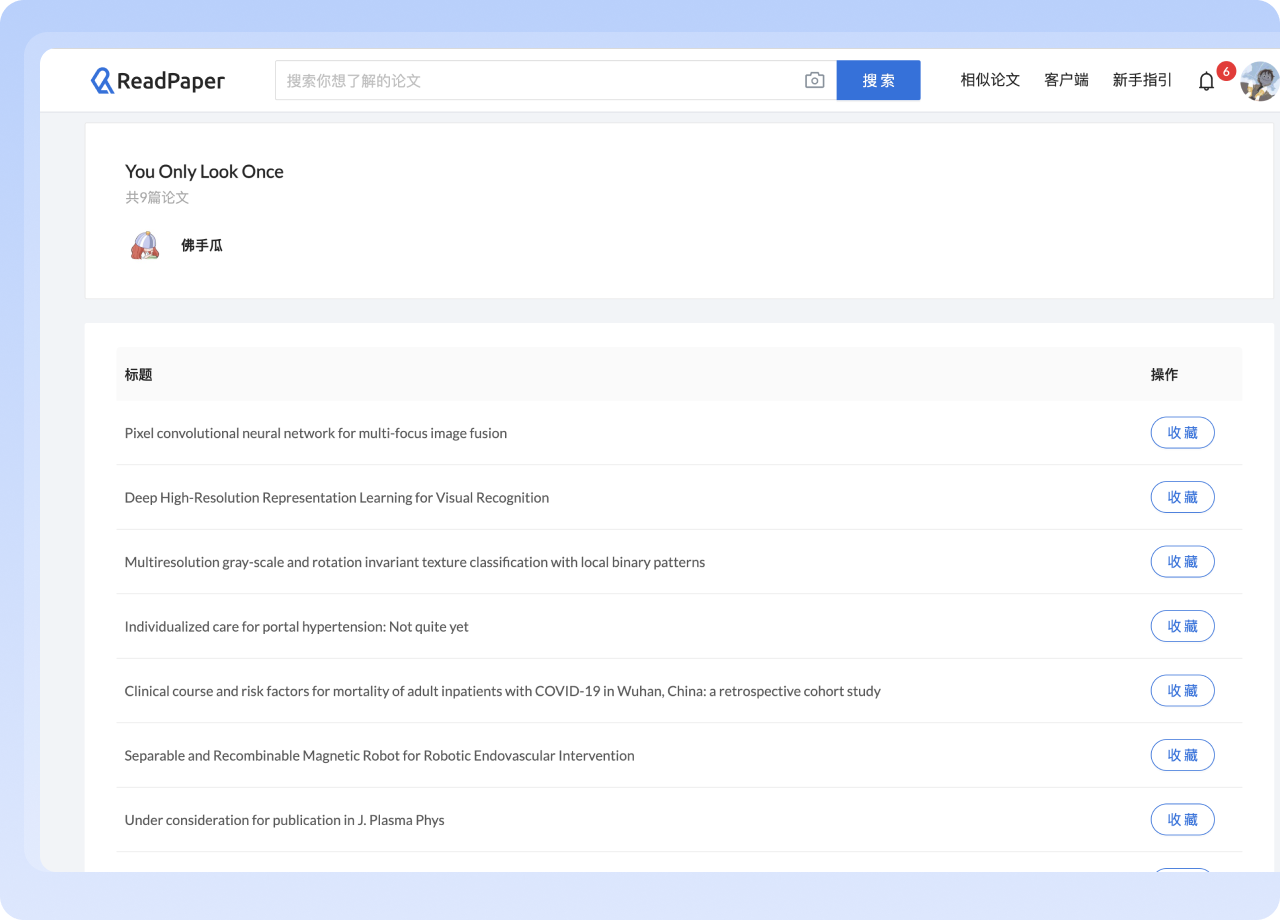Open paper 'Pixel convolutional neural network for multi-focus image fusion'
The width and height of the screenshot is (1280, 920).
316,433
